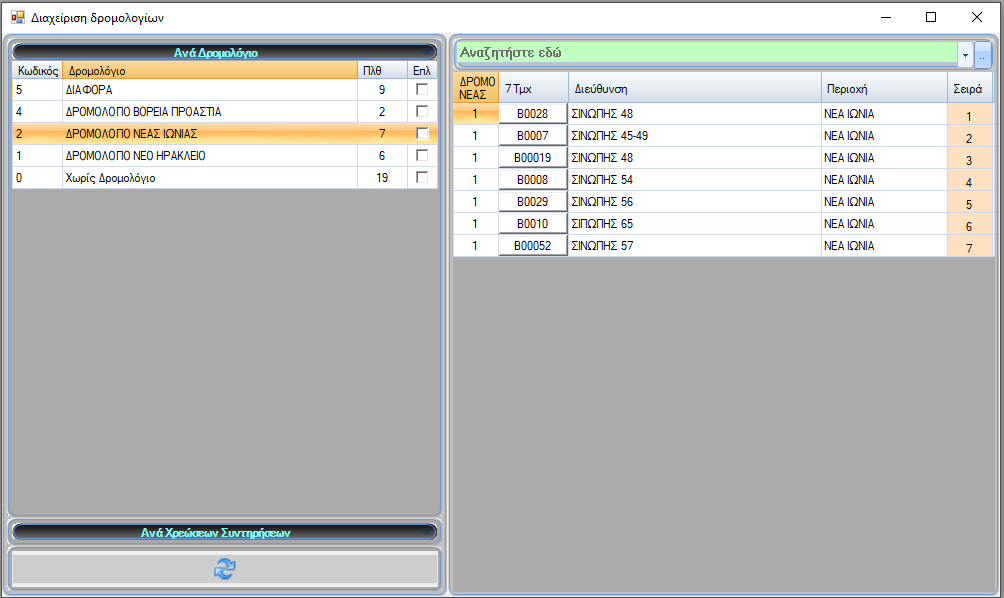Collapse the Ανά Δρομολόγιο panel header
This screenshot has width=1004, height=598.
[x=225, y=52]
